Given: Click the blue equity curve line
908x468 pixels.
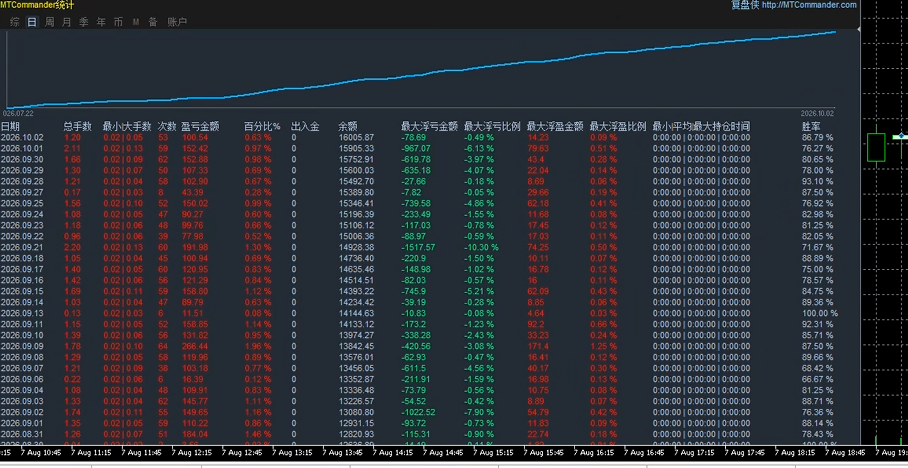Looking at the screenshot, I should point(421,74).
